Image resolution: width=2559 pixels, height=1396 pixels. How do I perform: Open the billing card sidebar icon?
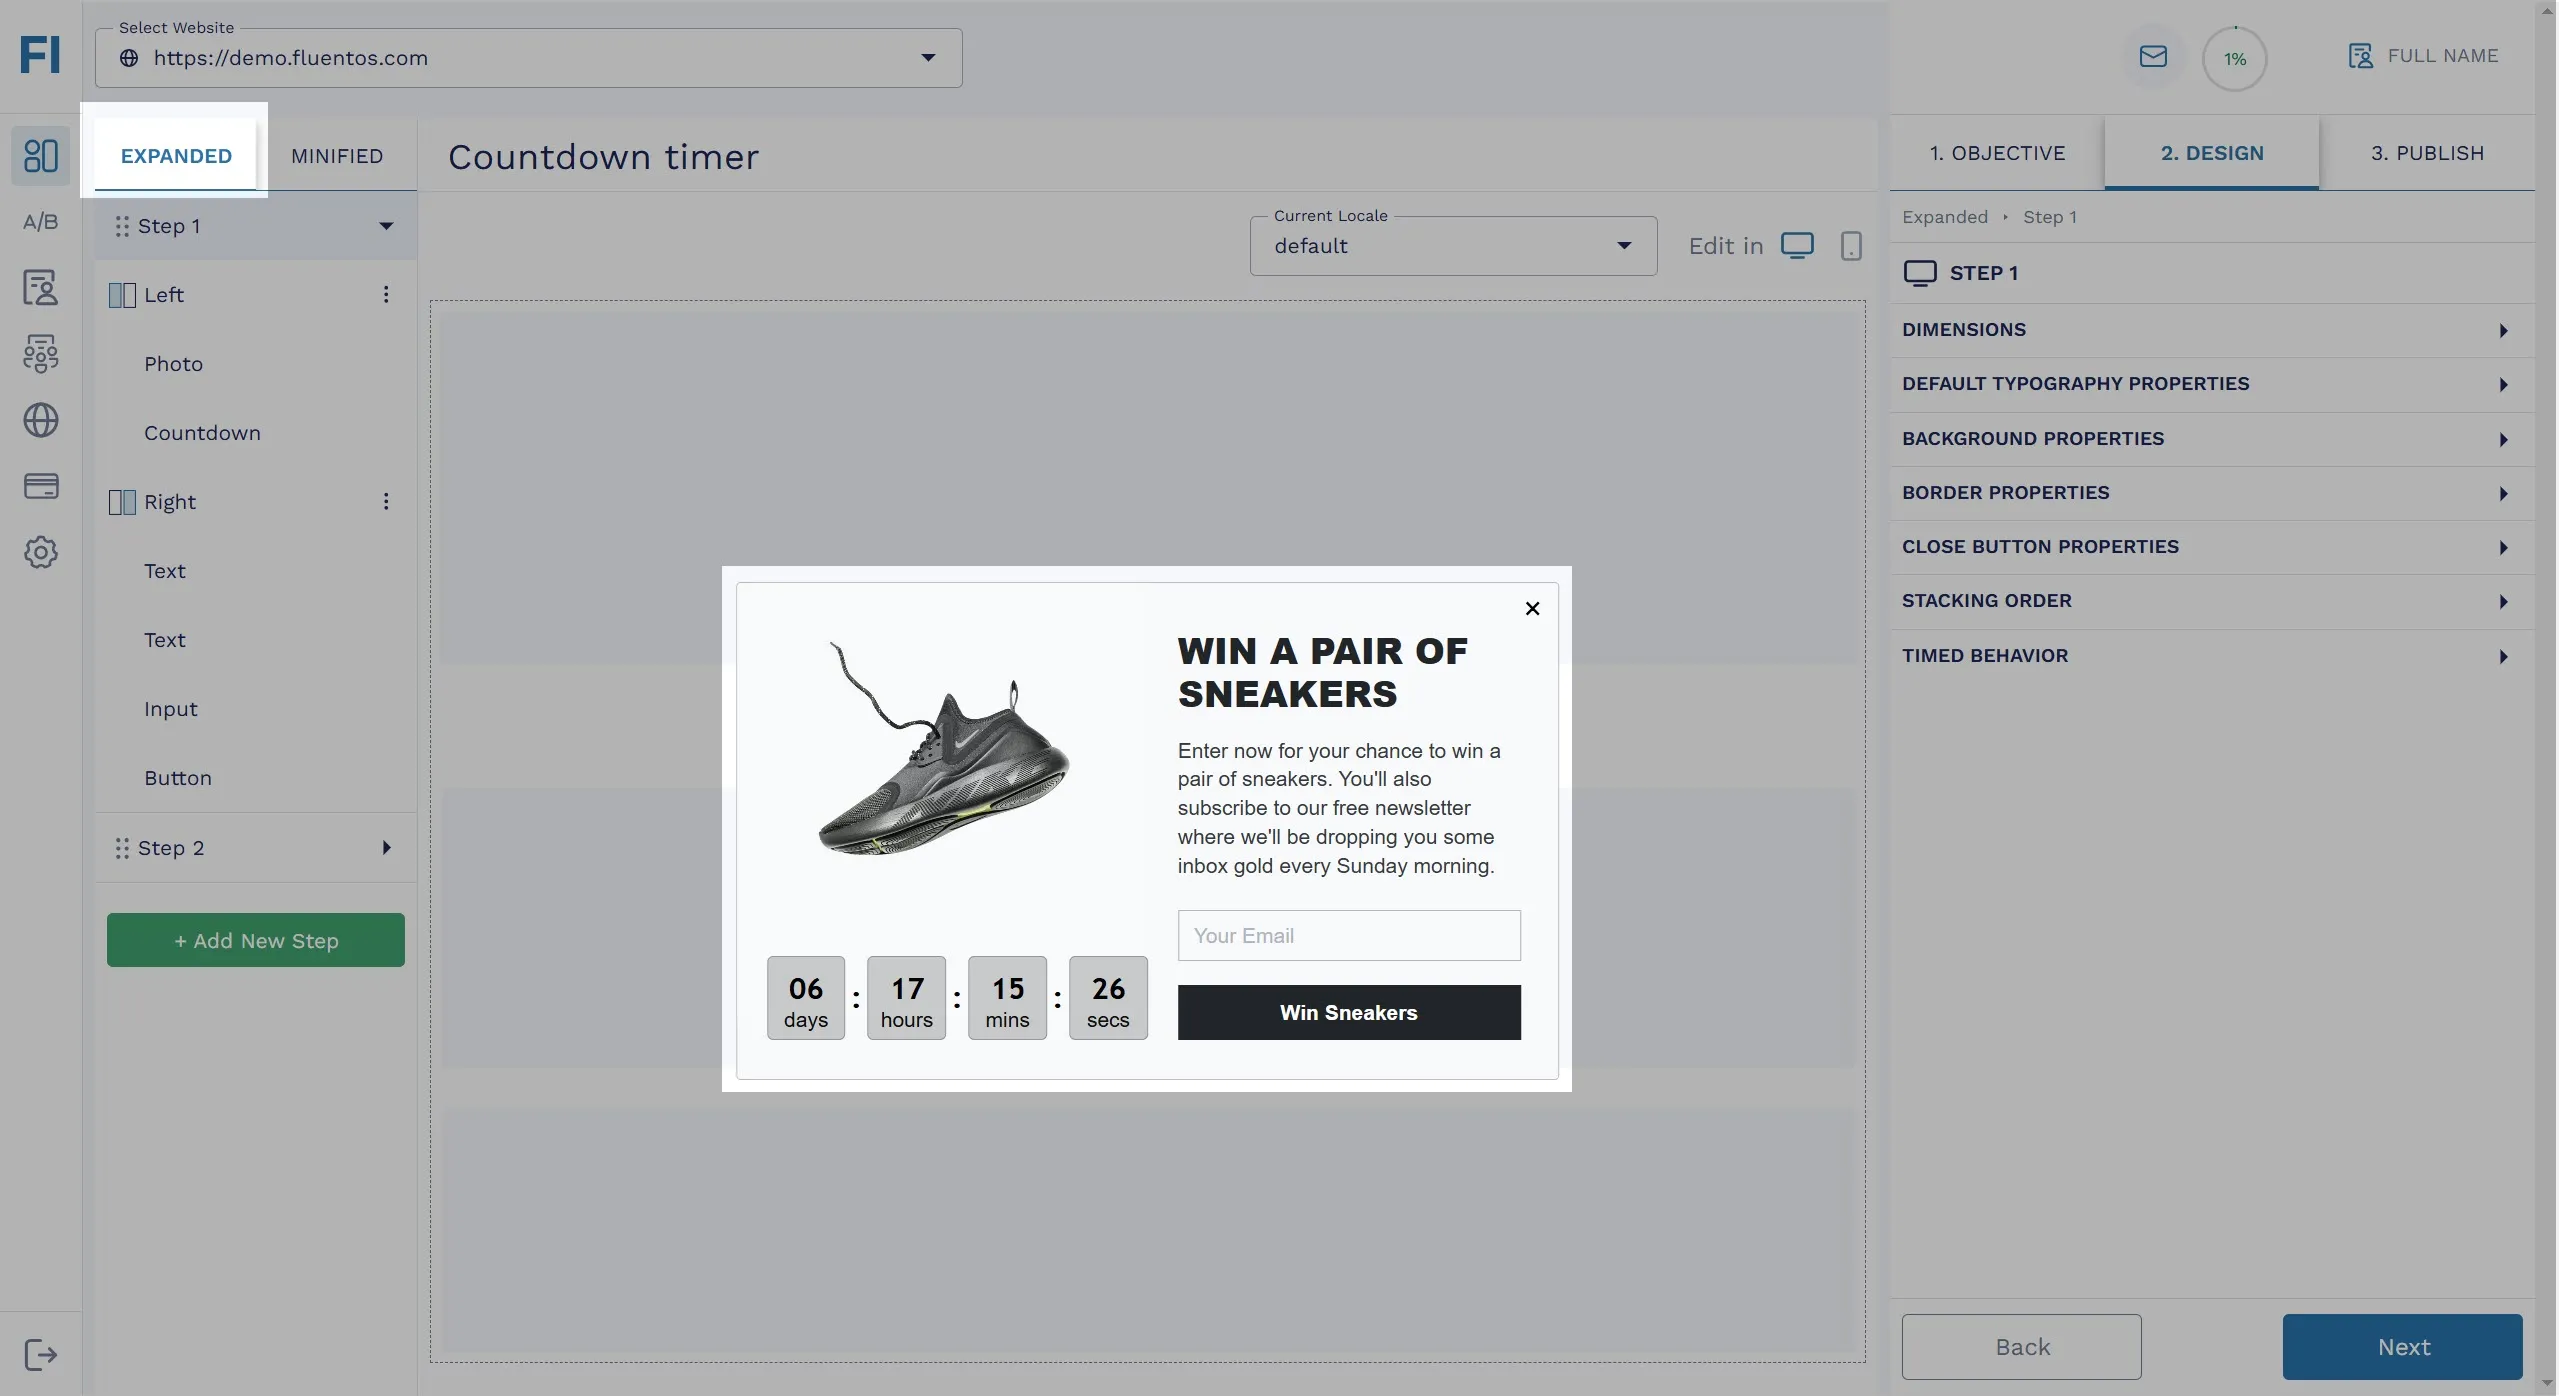click(41, 487)
